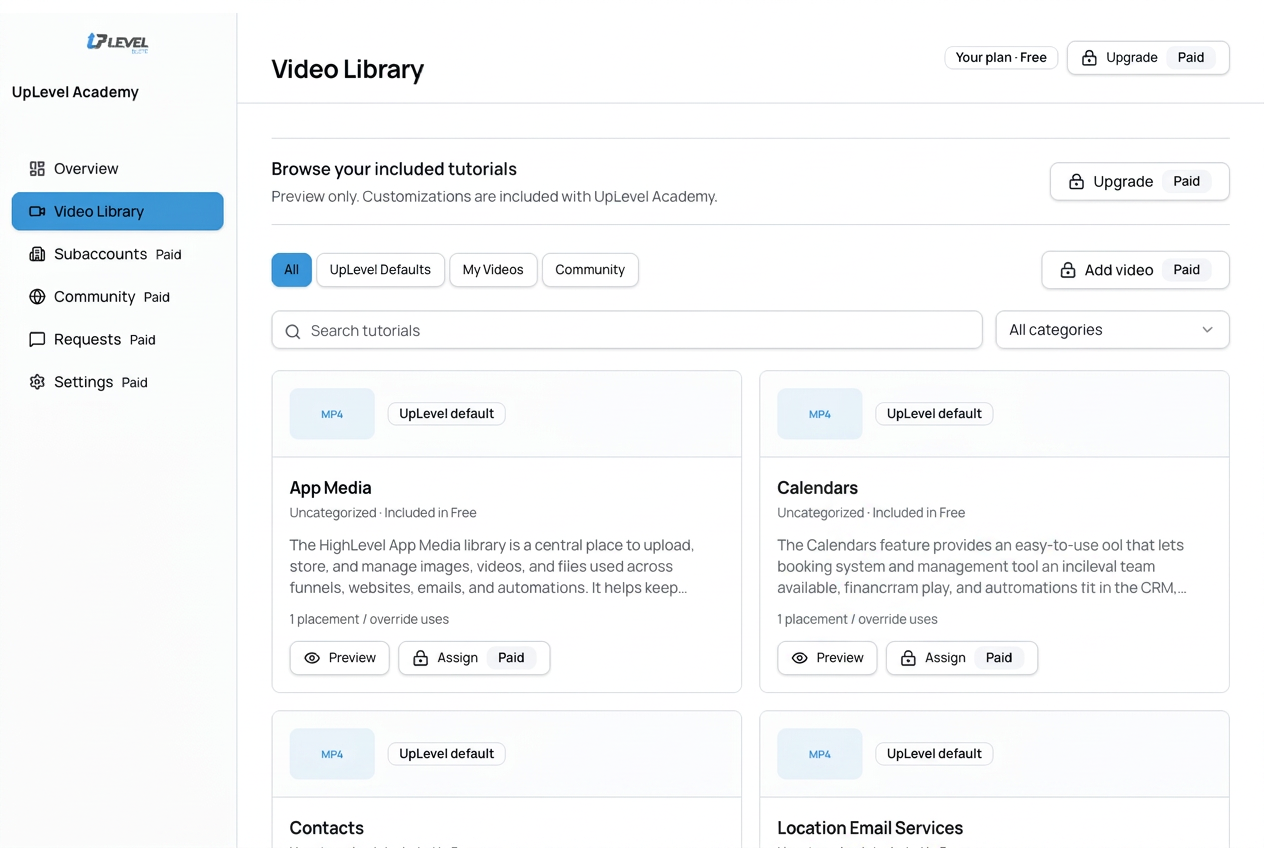Click the search magnifier icon
Viewport: 1264px width, 848px height.
click(293, 331)
